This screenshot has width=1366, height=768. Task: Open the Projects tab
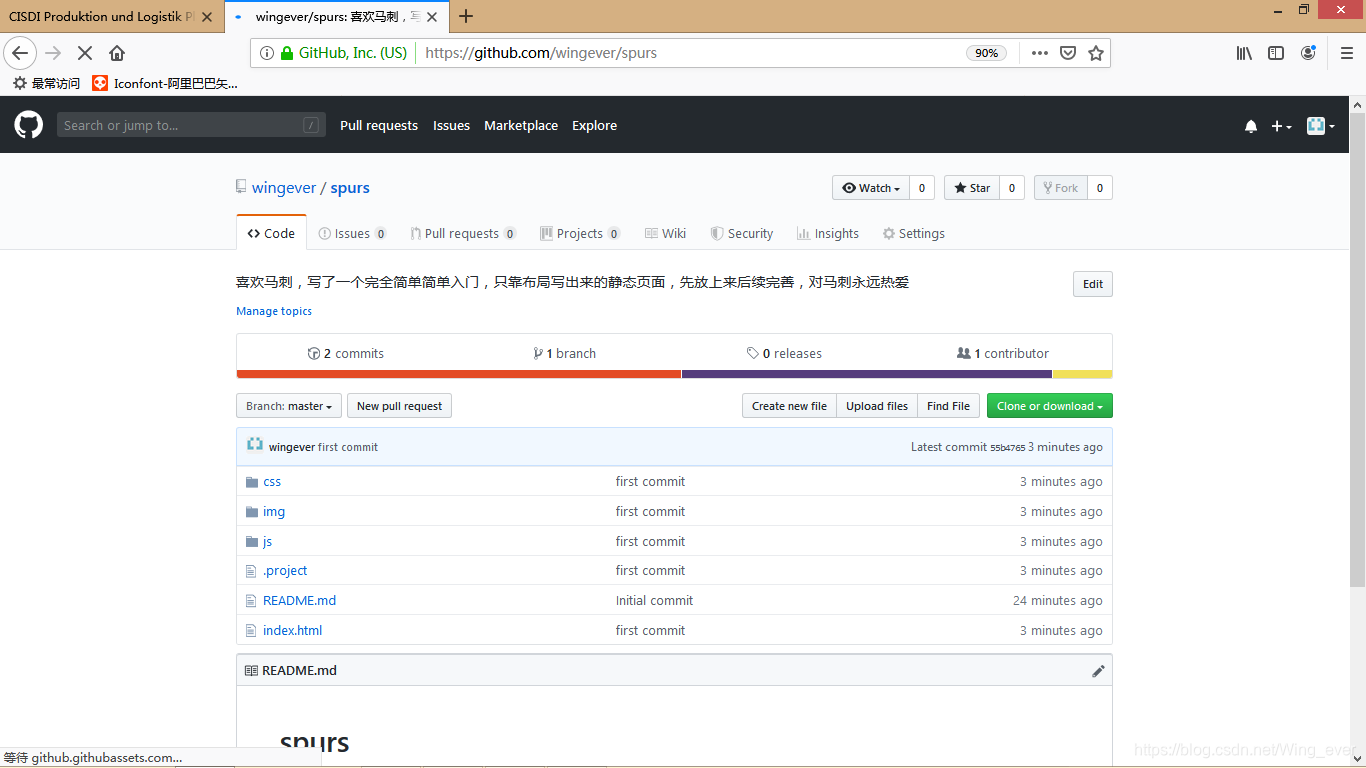click(x=580, y=233)
